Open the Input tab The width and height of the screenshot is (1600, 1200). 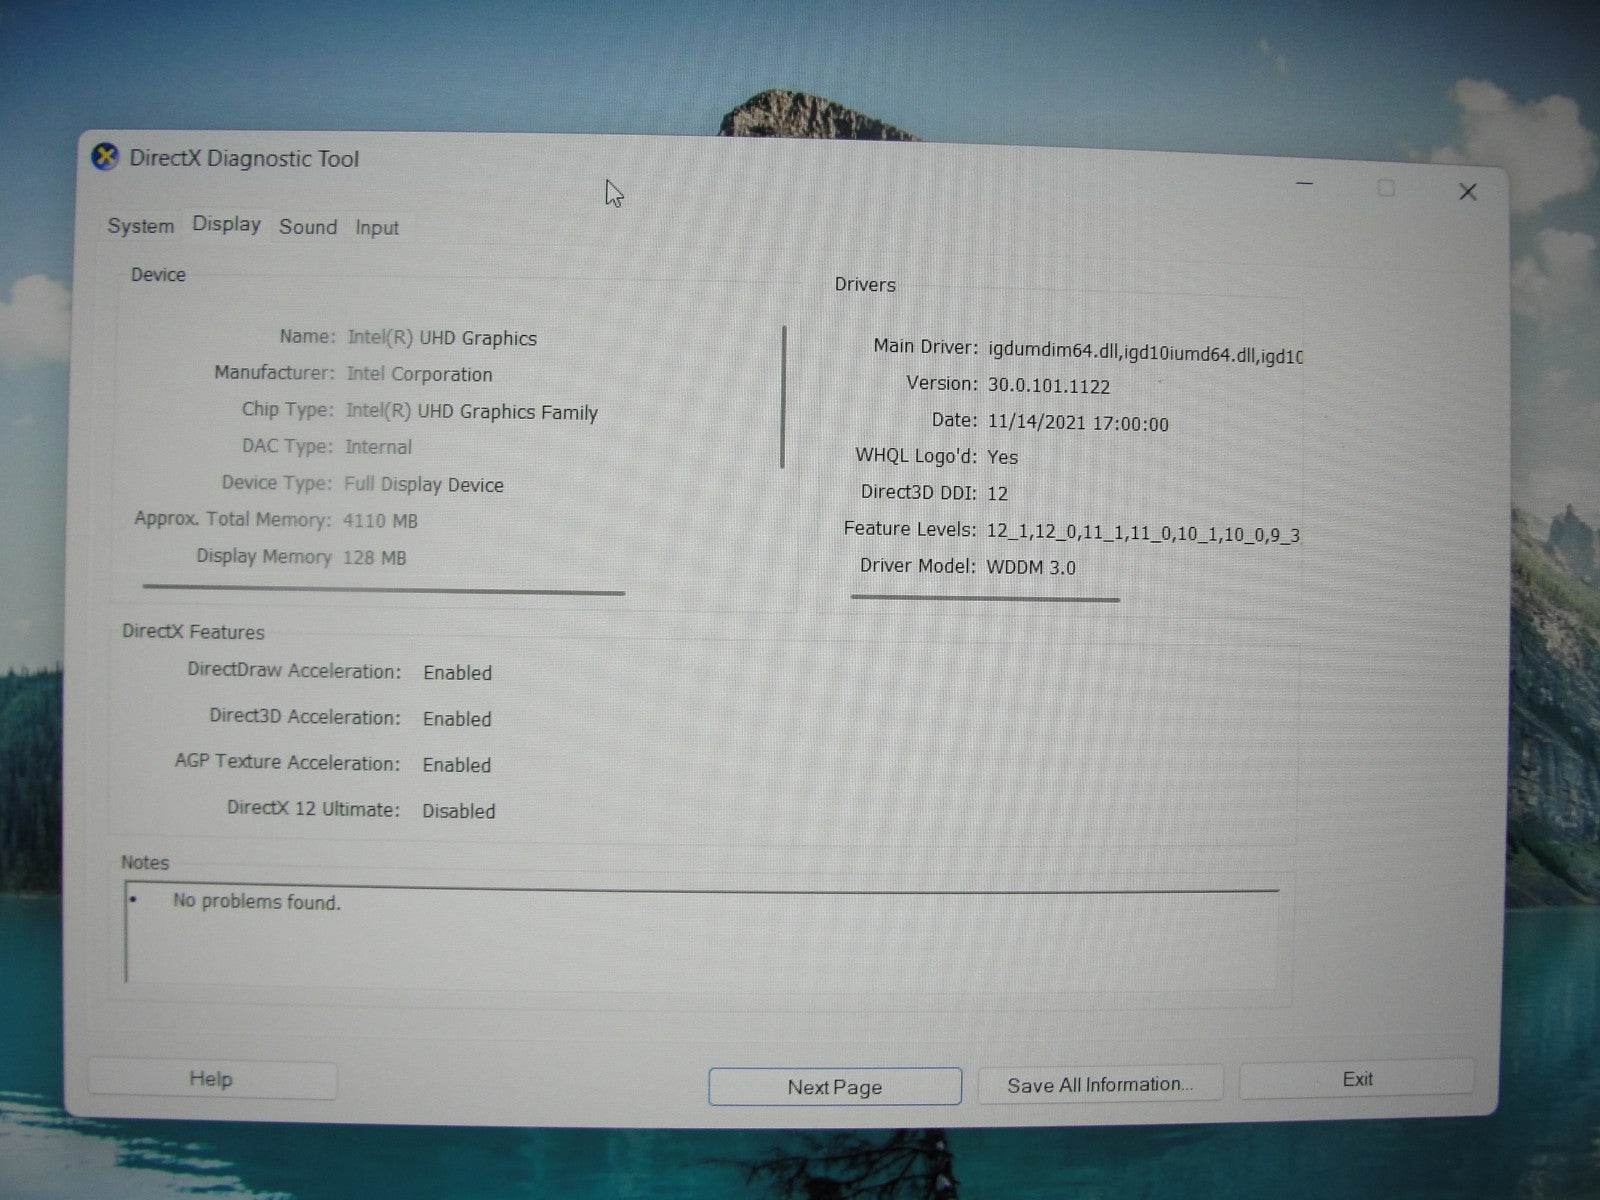point(376,228)
